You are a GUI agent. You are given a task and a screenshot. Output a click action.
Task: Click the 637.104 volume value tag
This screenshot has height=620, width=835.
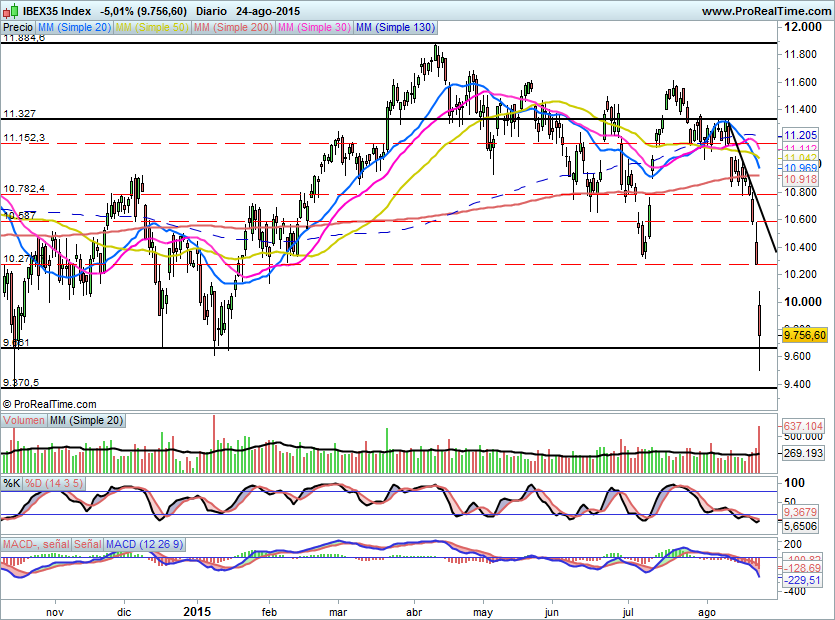803,426
